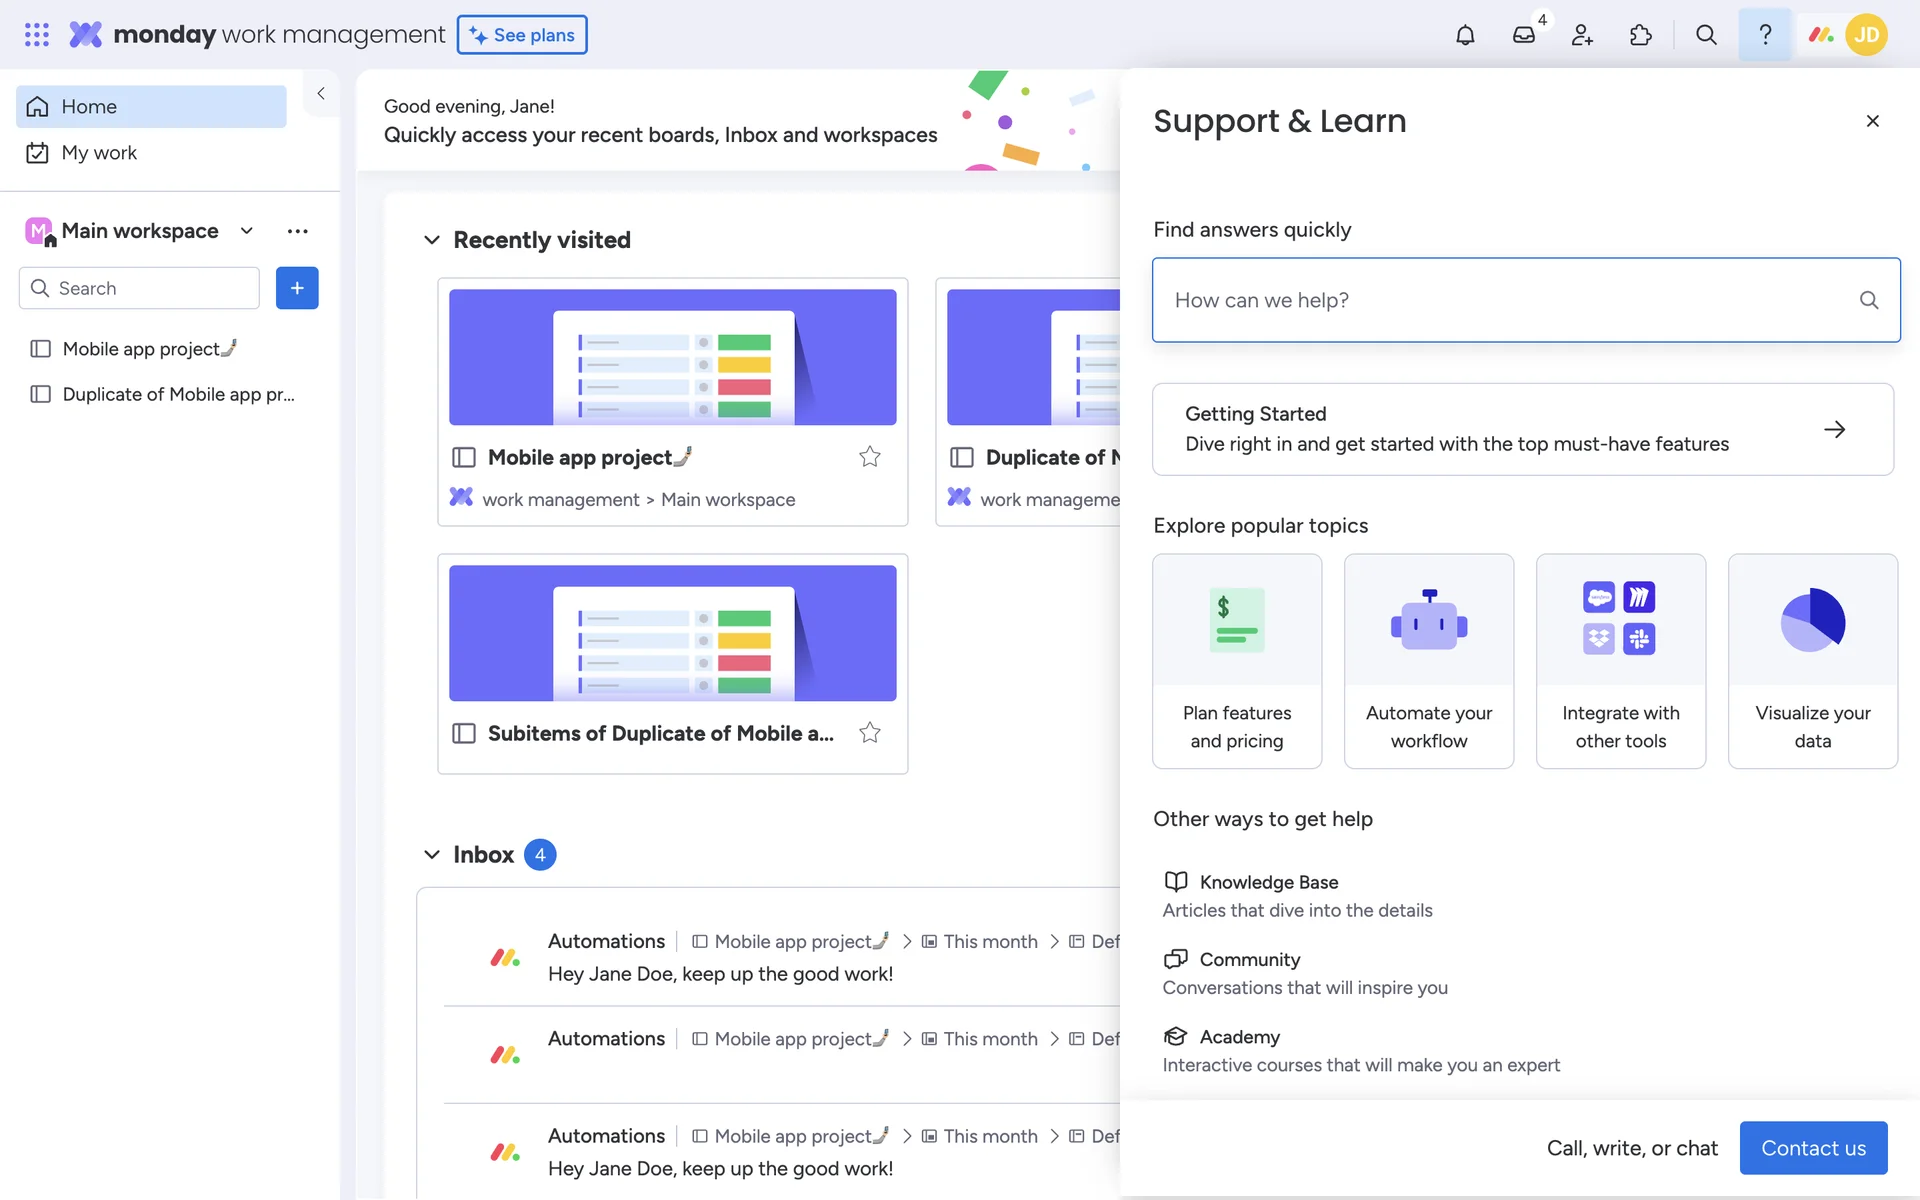The height and width of the screenshot is (1200, 1920).
Task: Open the inbox tray icon
Action: [1523, 35]
